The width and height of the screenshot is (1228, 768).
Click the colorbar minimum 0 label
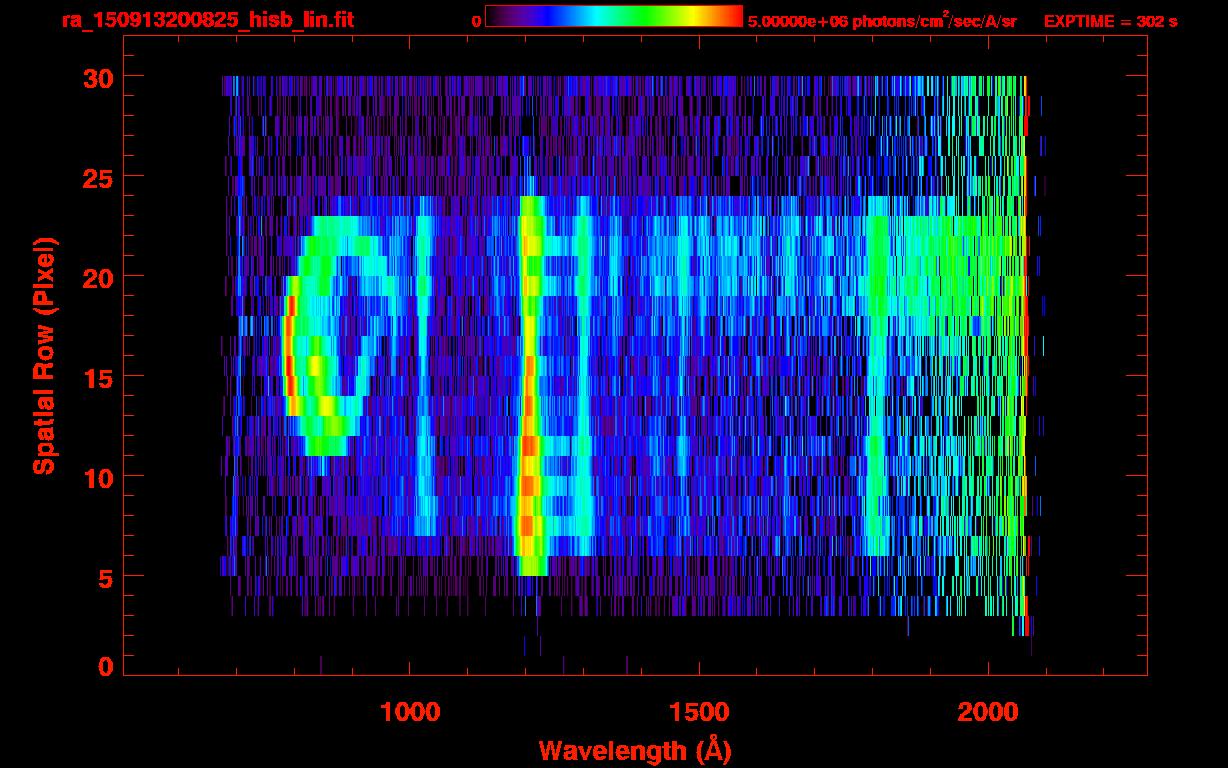point(476,21)
